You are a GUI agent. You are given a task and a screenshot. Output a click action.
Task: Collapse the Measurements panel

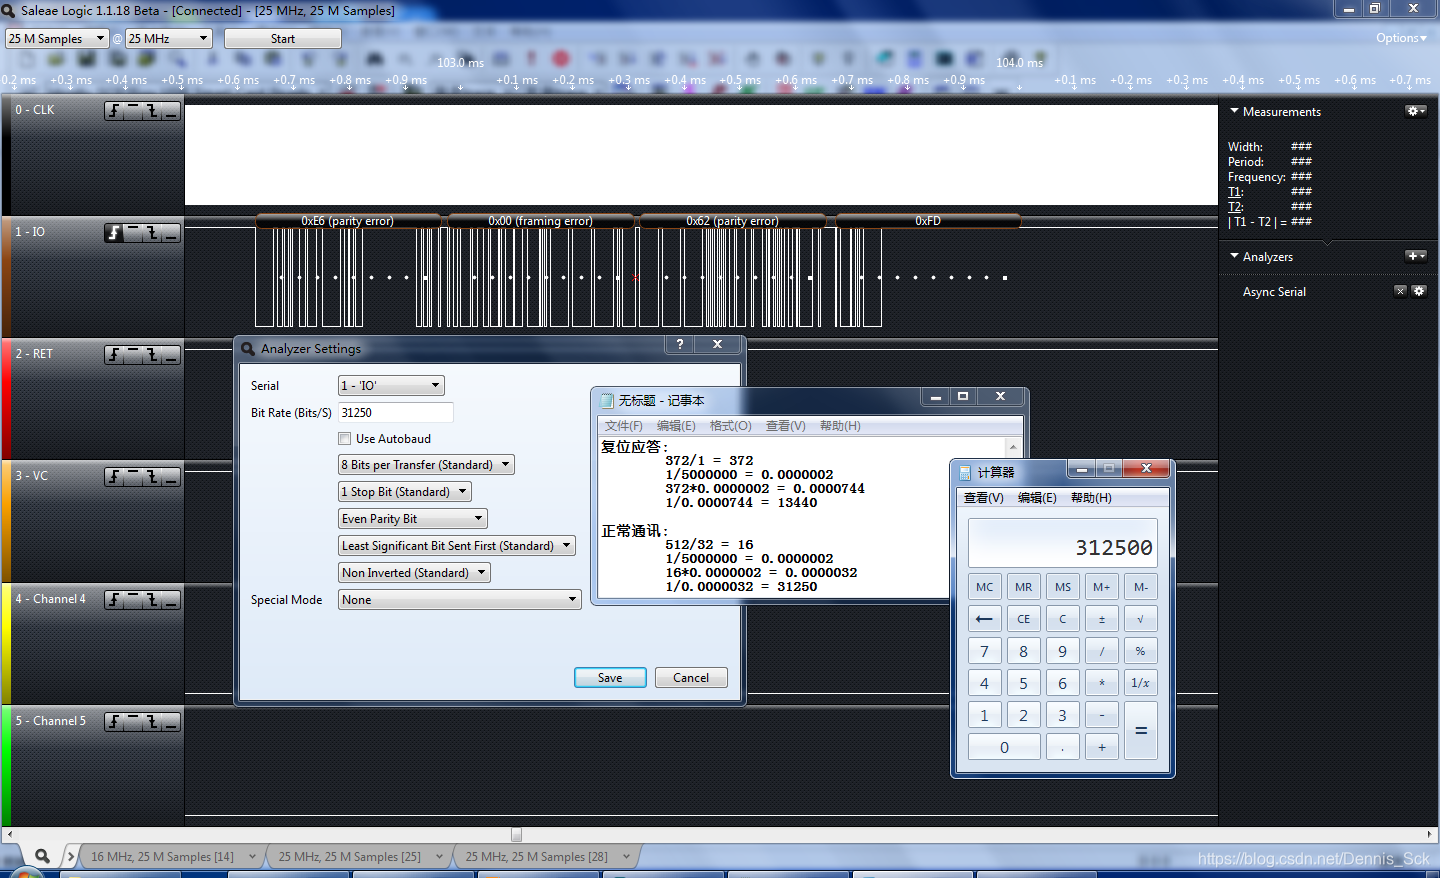click(1234, 111)
